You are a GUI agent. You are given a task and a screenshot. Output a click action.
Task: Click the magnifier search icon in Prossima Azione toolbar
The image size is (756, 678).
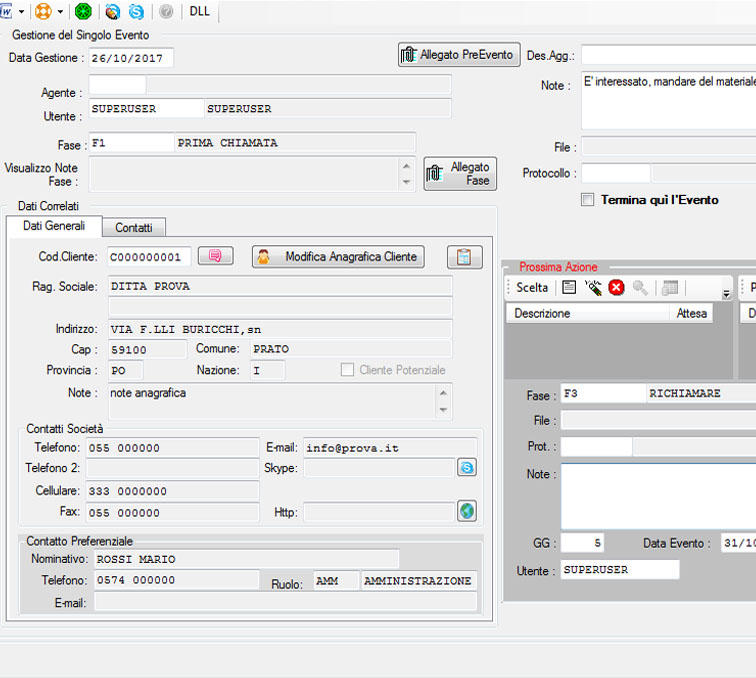(x=640, y=287)
